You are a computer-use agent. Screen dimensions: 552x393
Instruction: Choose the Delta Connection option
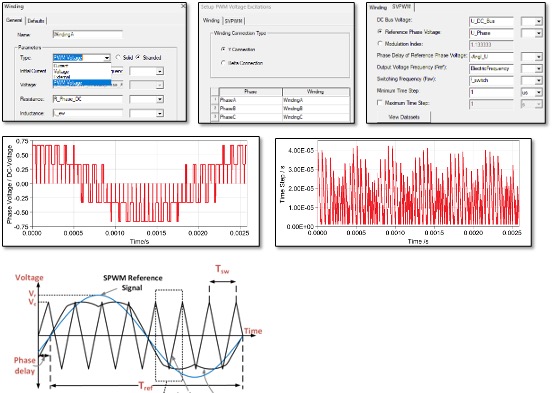[223, 63]
